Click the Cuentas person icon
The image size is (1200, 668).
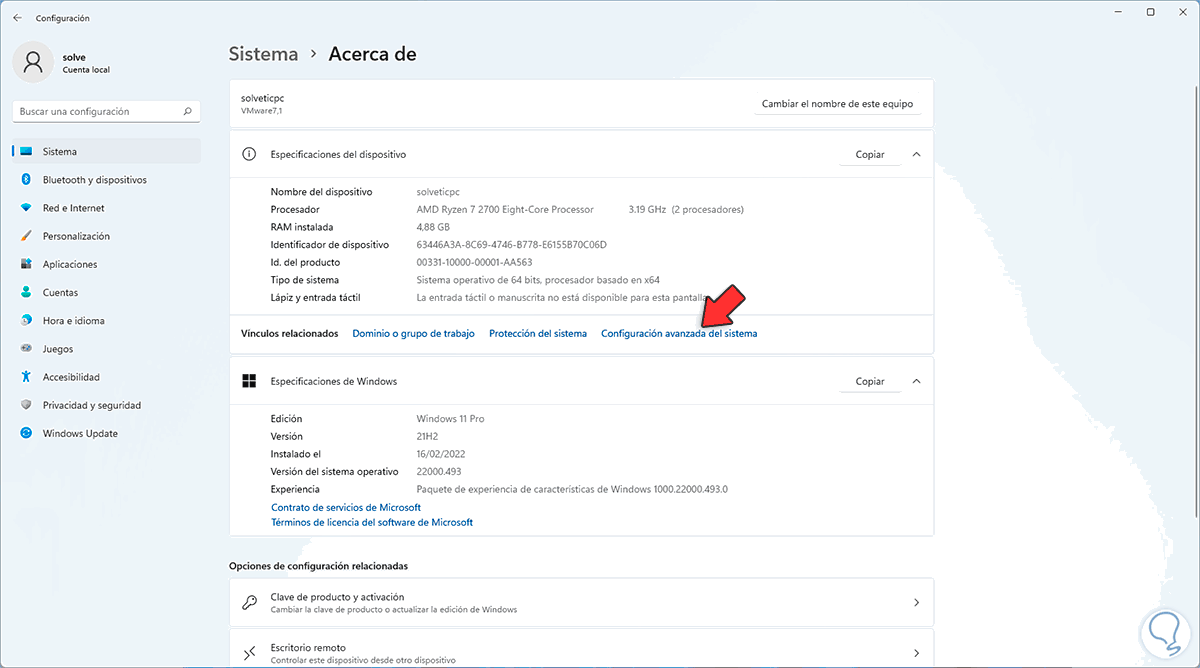[26, 293]
